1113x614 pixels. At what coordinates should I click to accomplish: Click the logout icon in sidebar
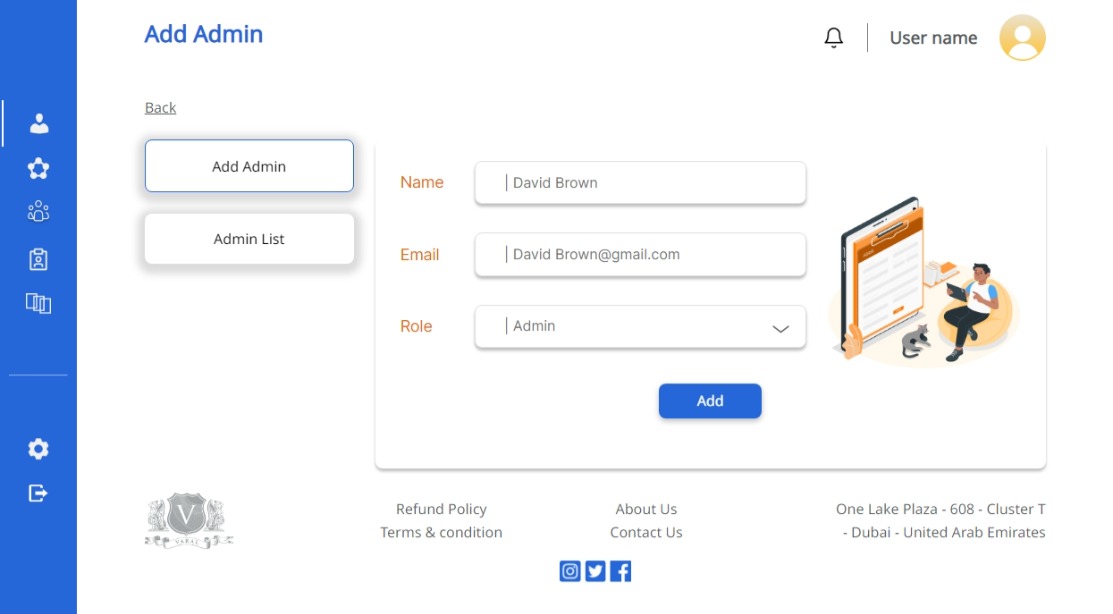click(38, 493)
